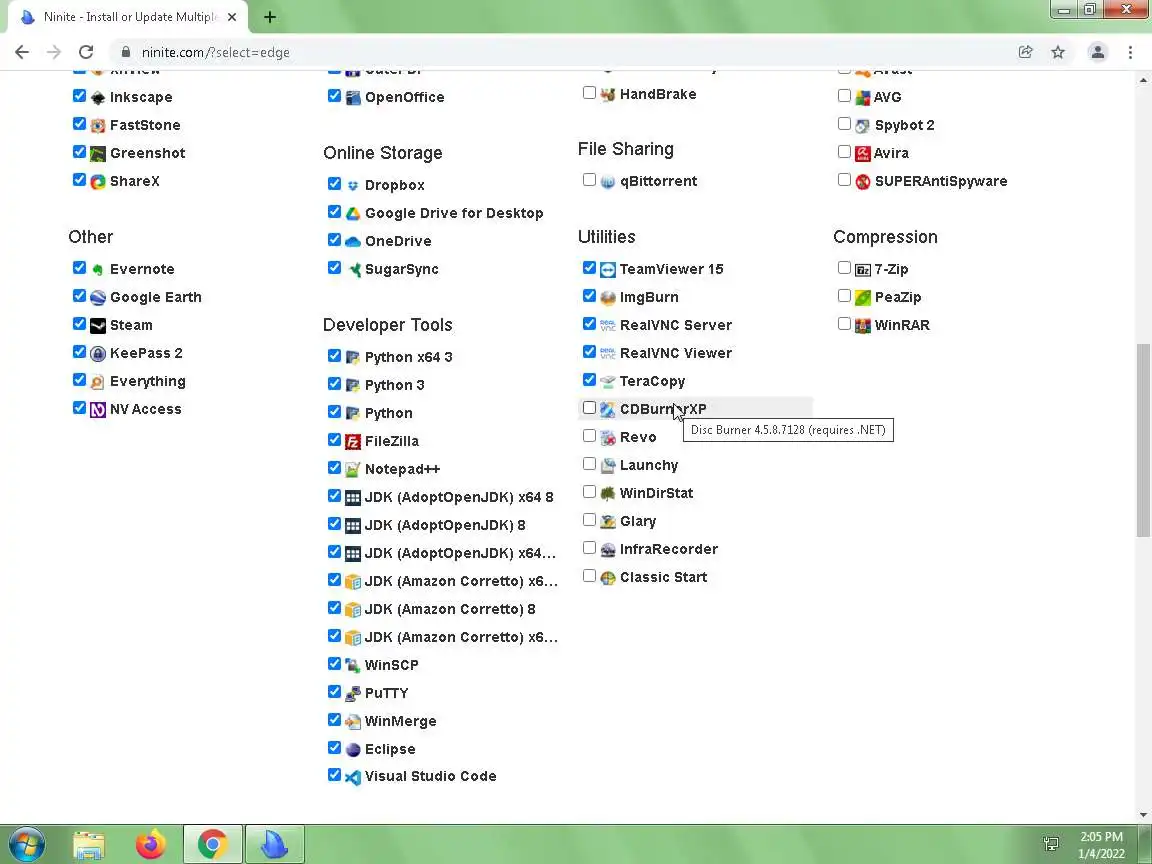Check the qBittorrent checkbox

[x=589, y=179]
